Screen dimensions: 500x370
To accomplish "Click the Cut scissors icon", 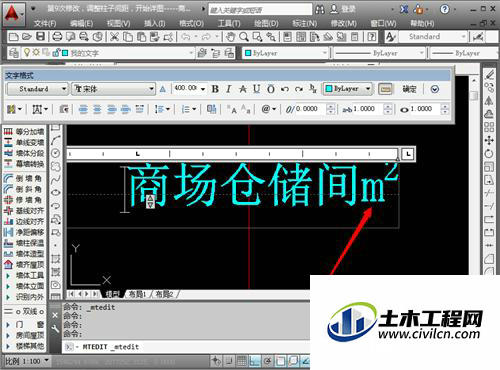I will click(114, 36).
